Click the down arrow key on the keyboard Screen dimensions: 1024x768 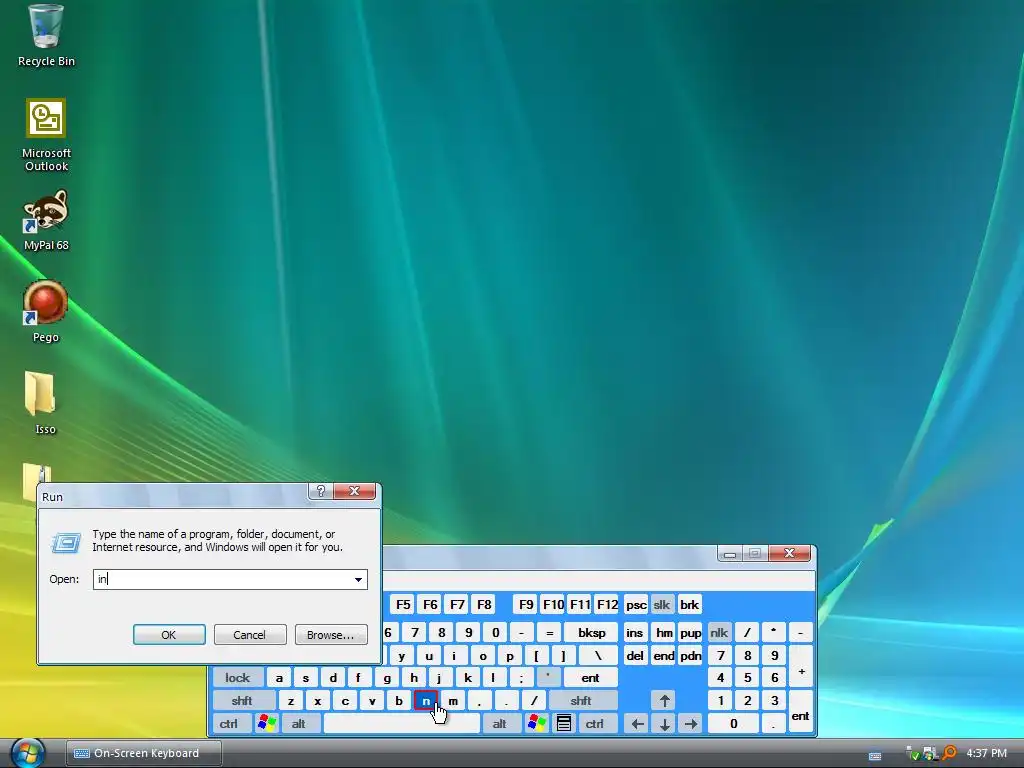coord(664,724)
